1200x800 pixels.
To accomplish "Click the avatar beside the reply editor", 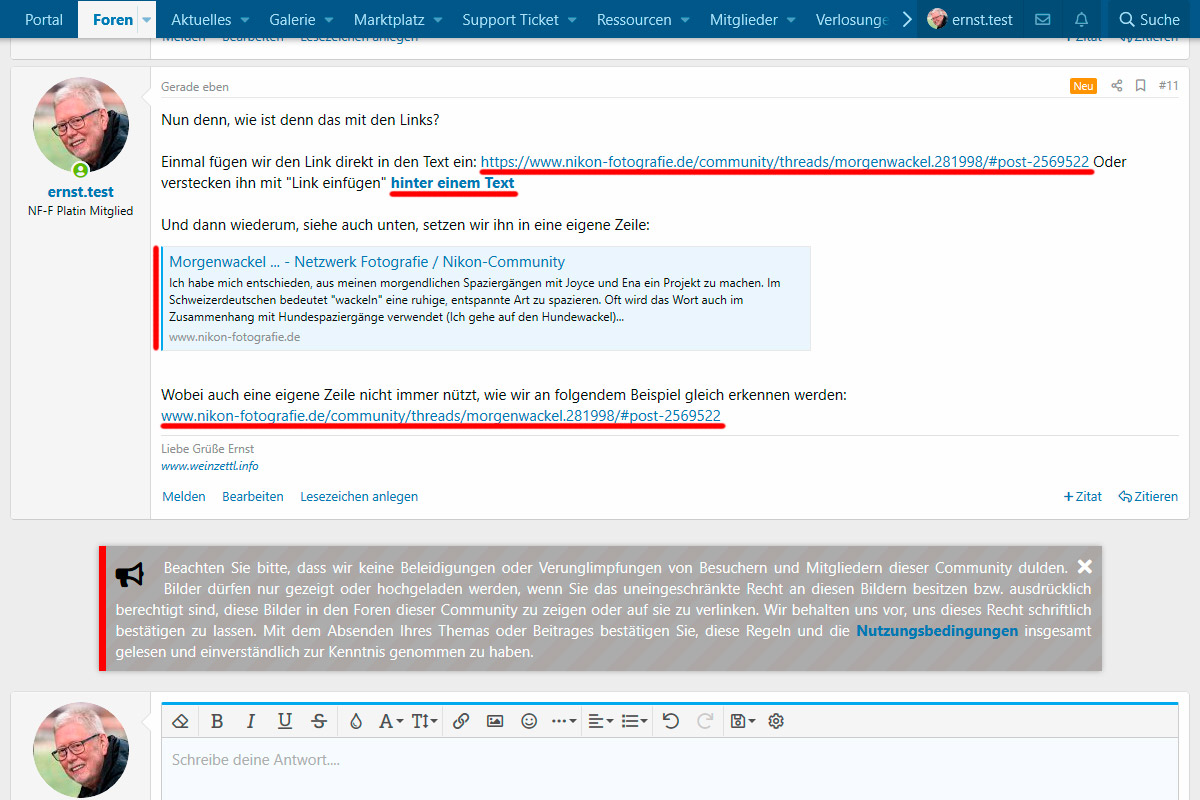I will point(81,750).
